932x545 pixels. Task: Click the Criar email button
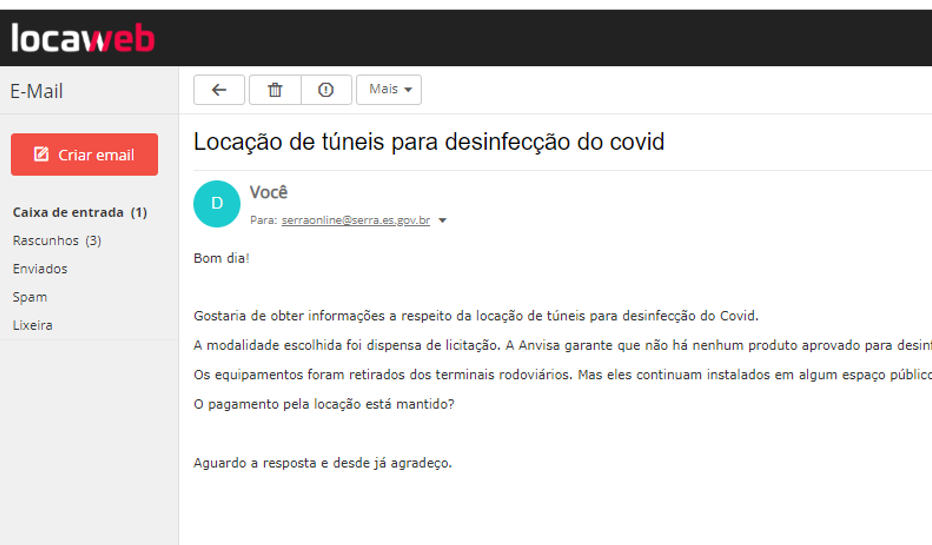84,155
